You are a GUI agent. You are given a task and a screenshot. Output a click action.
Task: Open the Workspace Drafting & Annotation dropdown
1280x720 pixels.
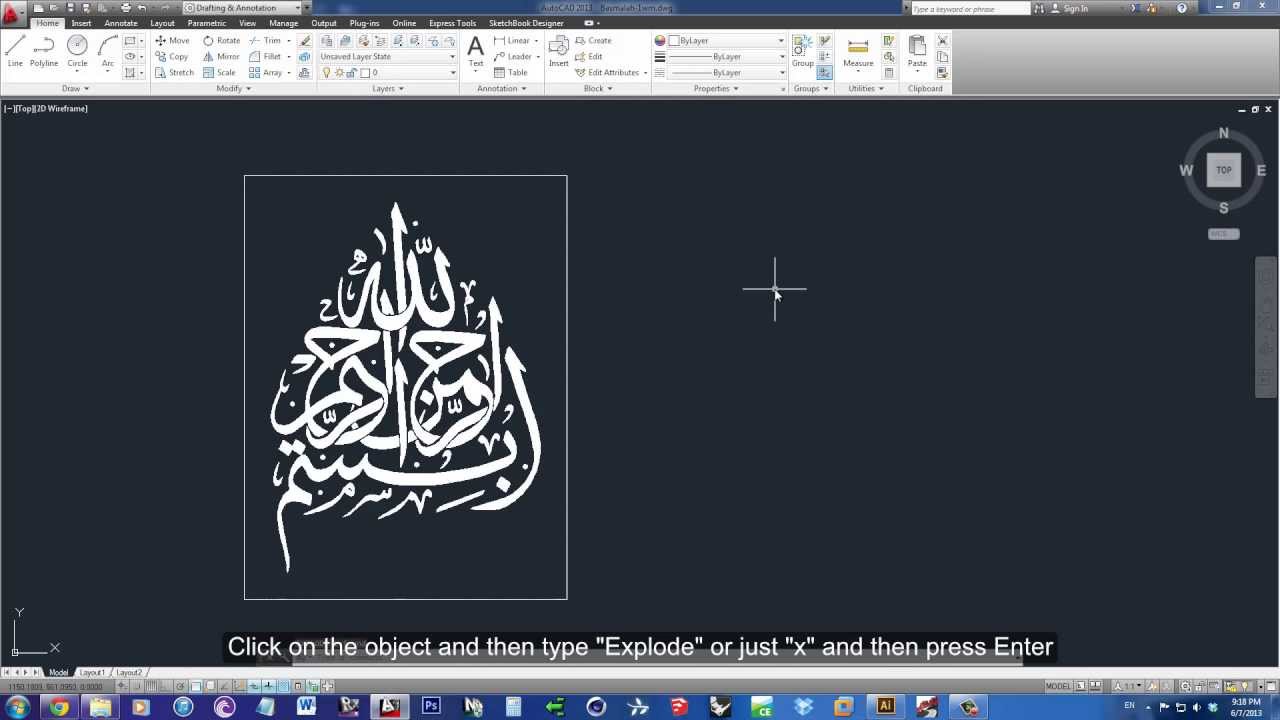click(x=248, y=8)
